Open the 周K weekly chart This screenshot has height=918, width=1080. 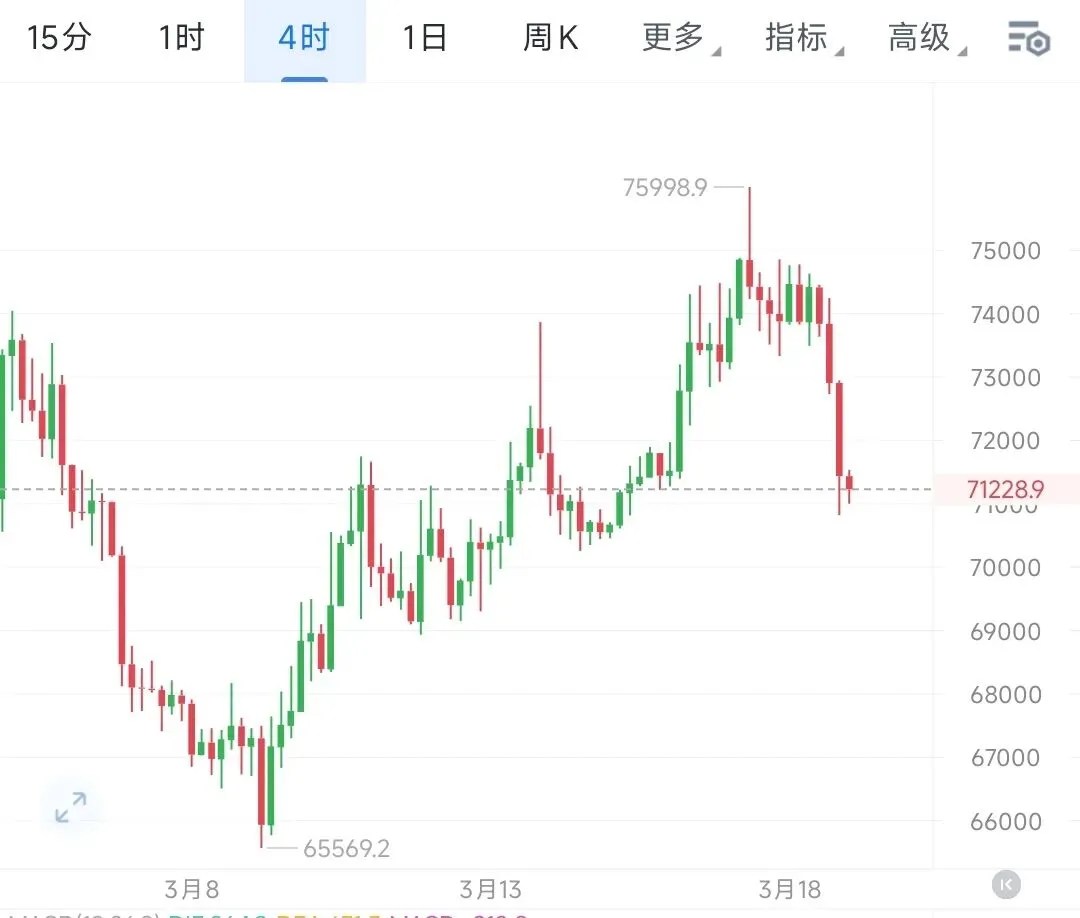point(550,37)
